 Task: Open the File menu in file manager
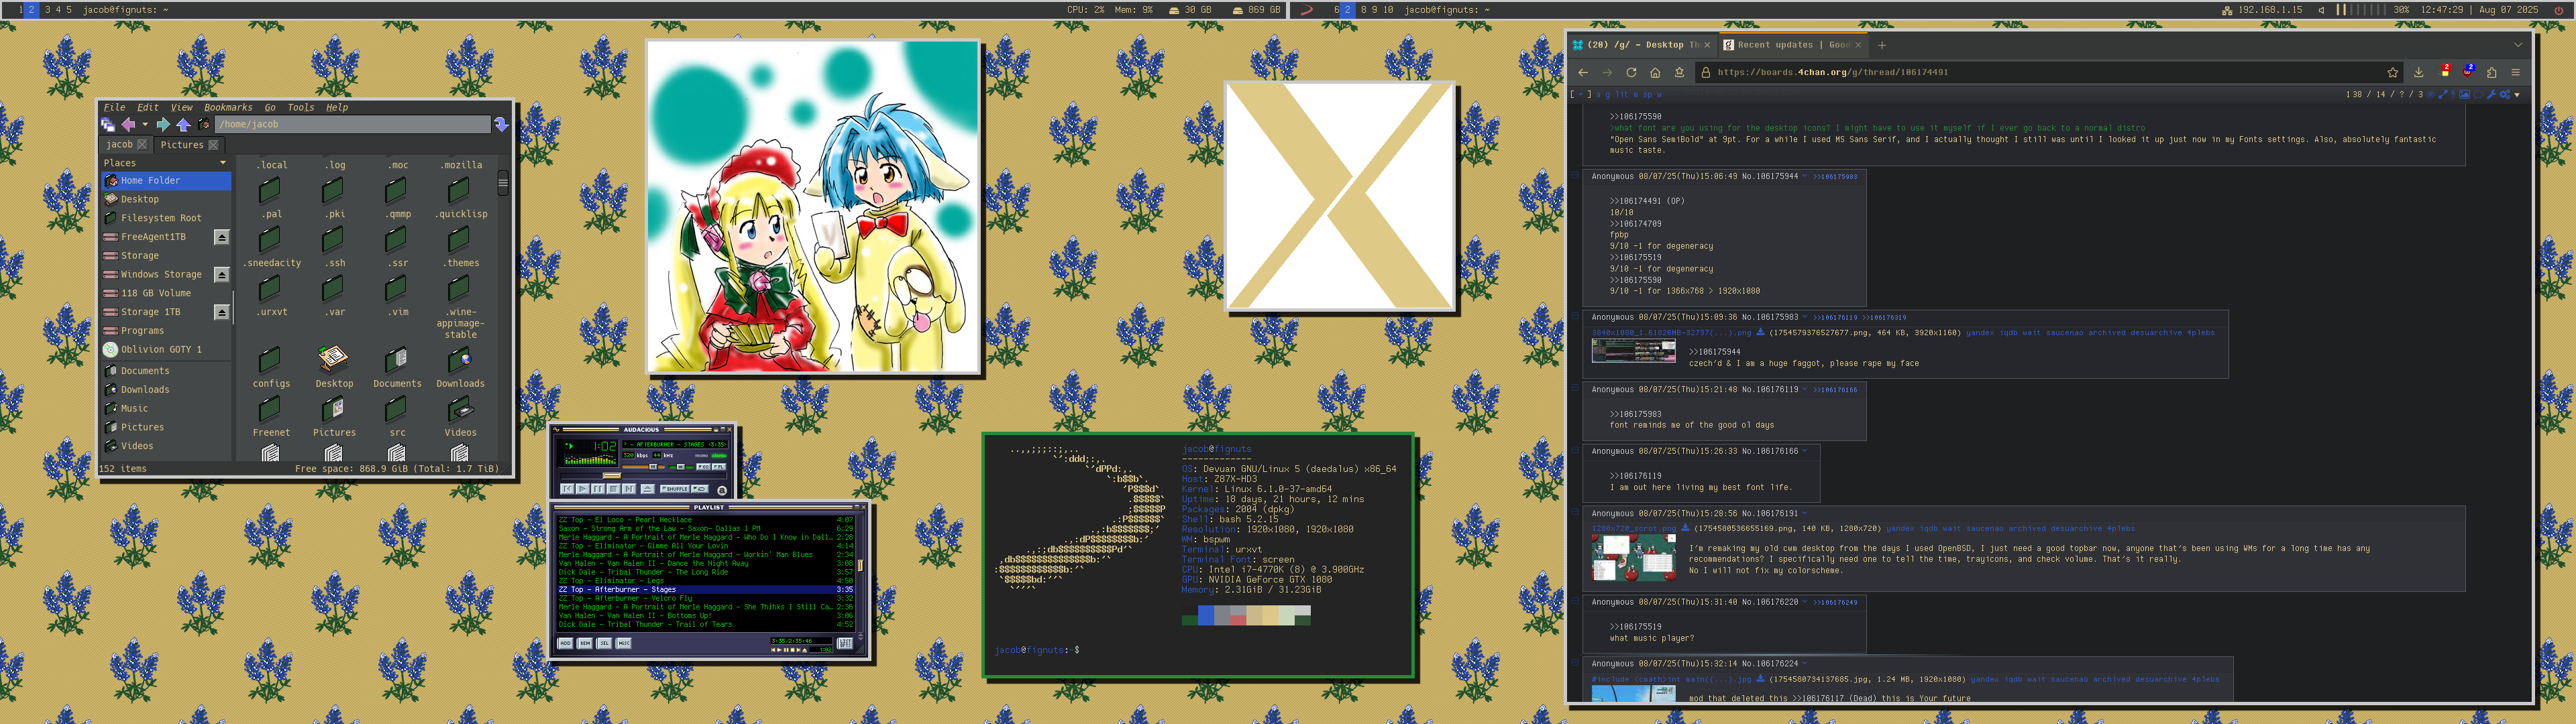(x=115, y=107)
